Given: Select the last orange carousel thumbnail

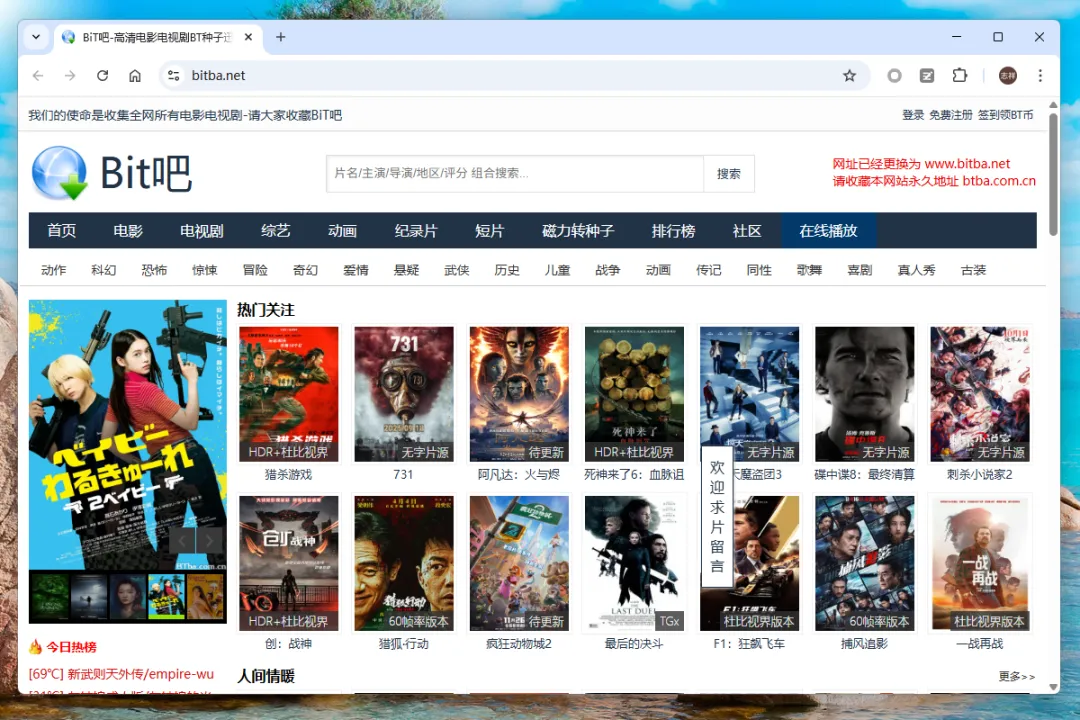Looking at the screenshot, I should [205, 597].
